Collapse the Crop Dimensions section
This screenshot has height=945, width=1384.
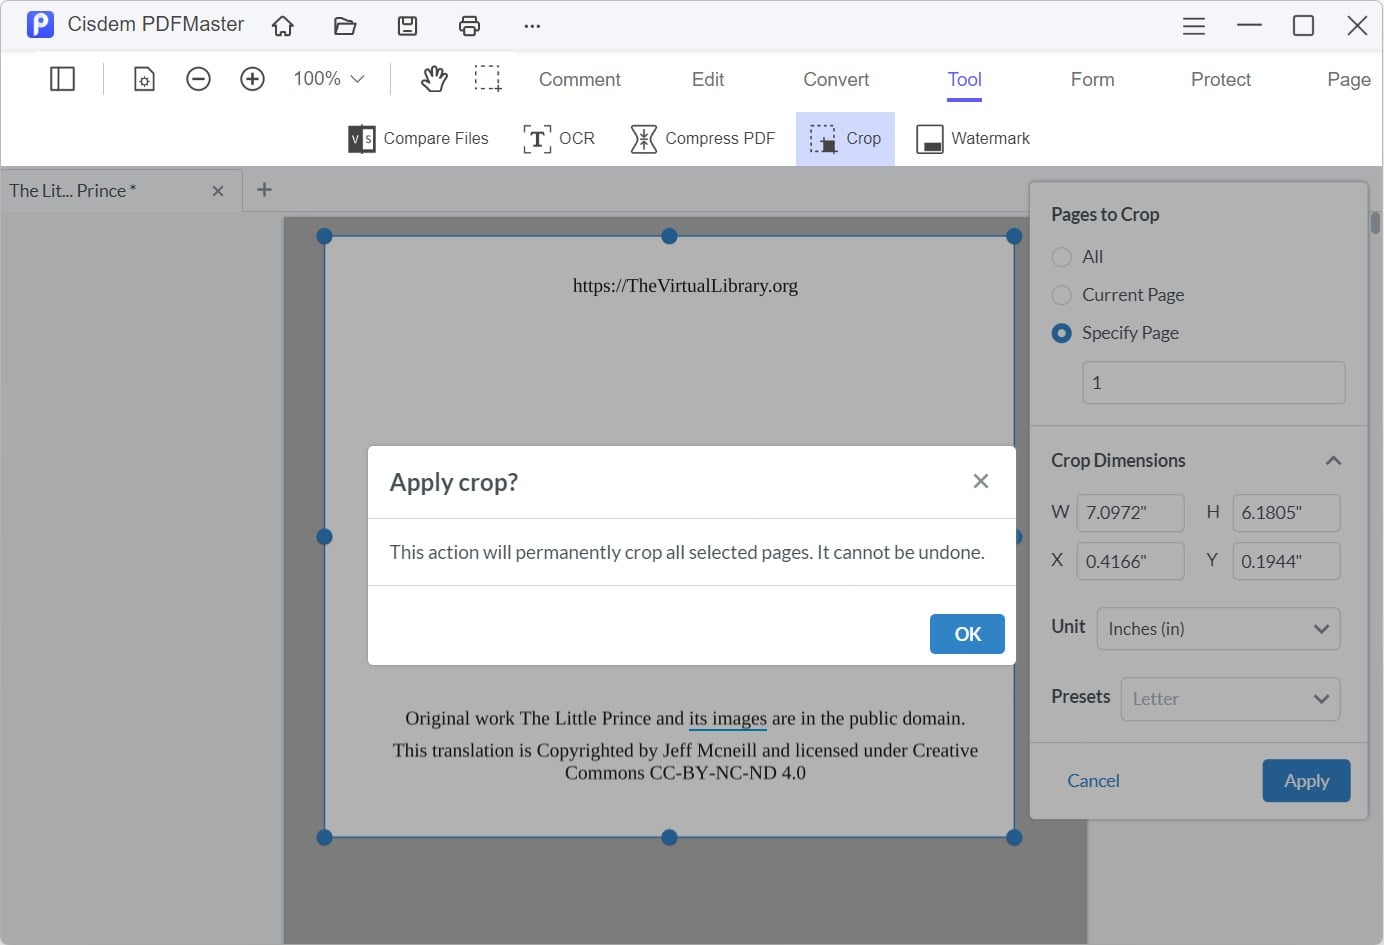tap(1332, 461)
